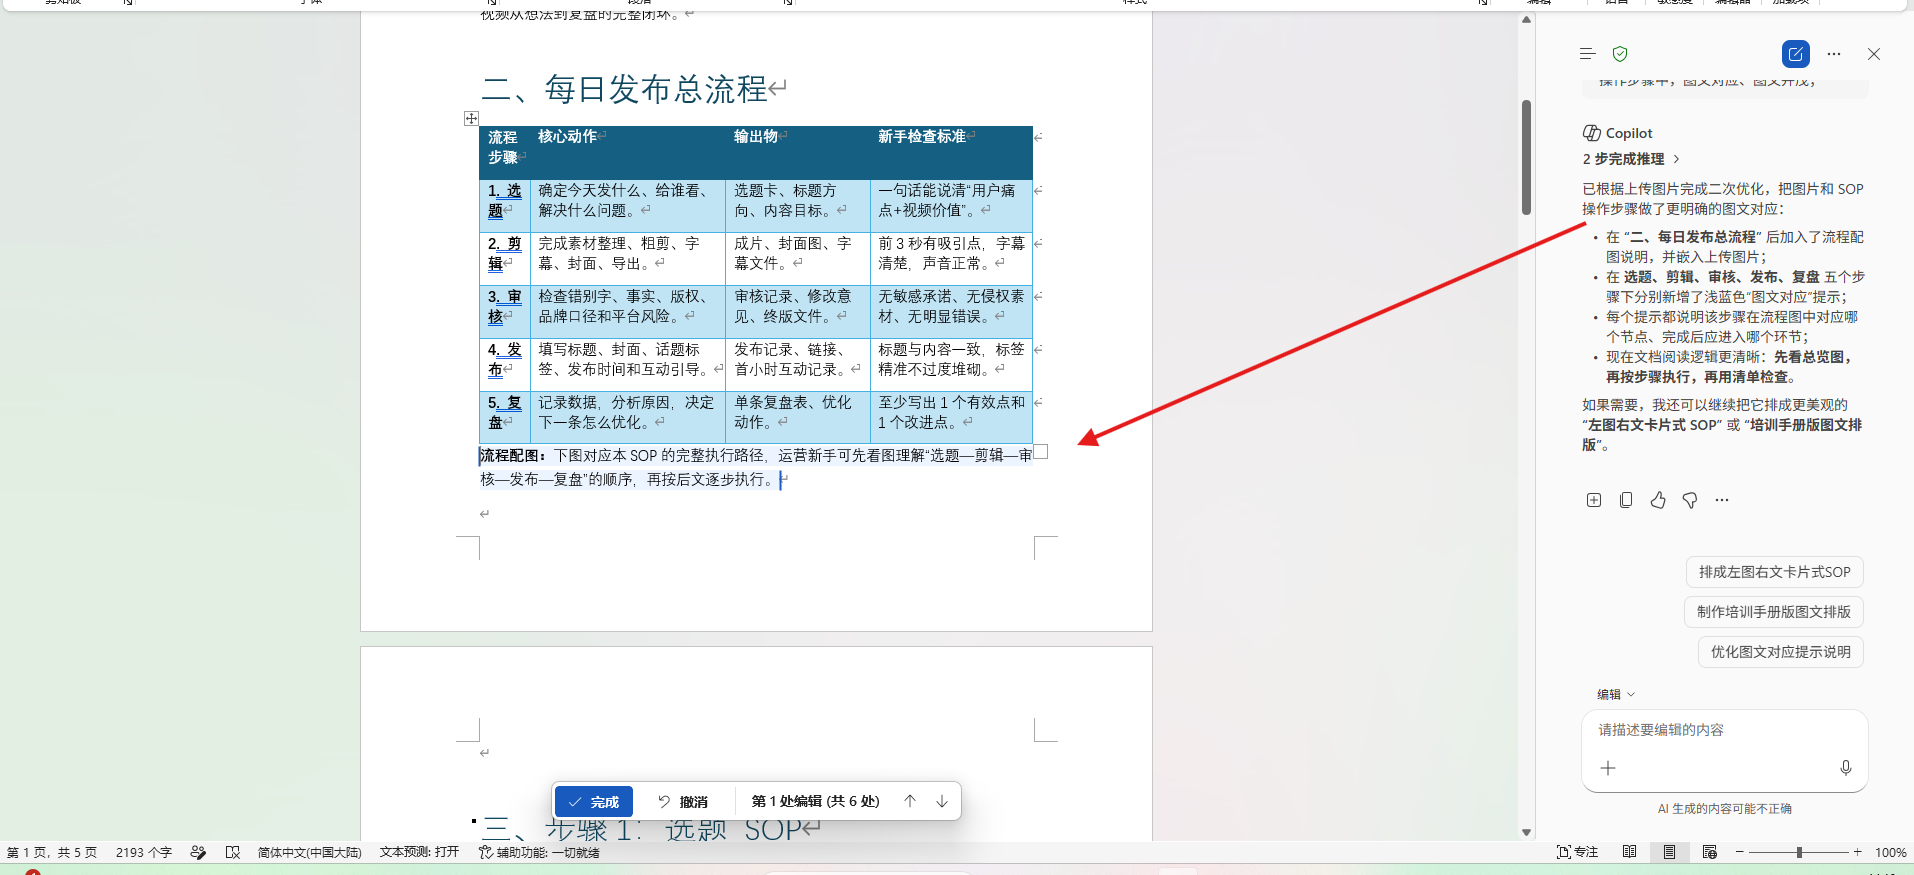1914x875 pixels.
Task: Open more actions ellipsis below Copilot response
Action: (x=1722, y=500)
